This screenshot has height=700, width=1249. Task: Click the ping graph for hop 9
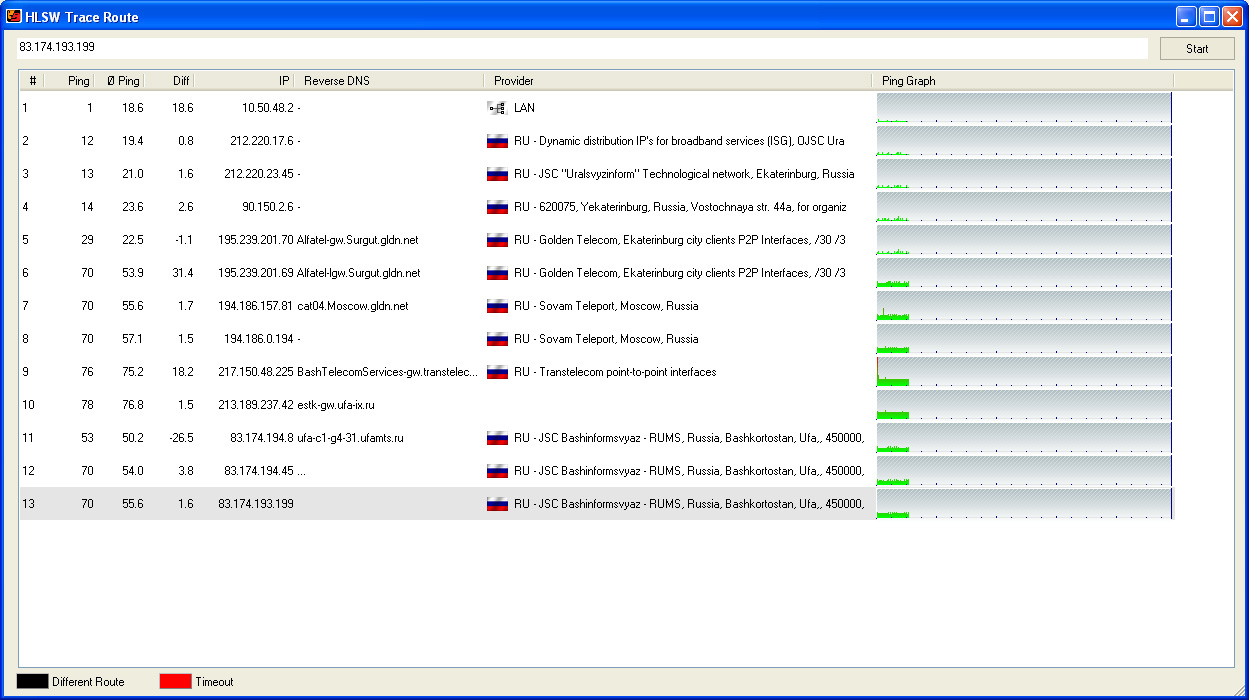[x=1024, y=372]
